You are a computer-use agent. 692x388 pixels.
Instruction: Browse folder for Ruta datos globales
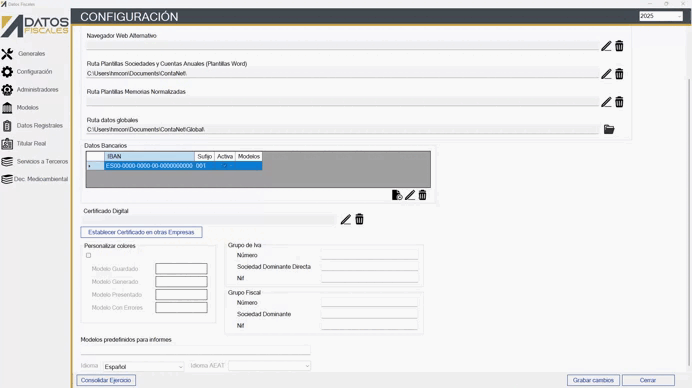click(x=609, y=129)
